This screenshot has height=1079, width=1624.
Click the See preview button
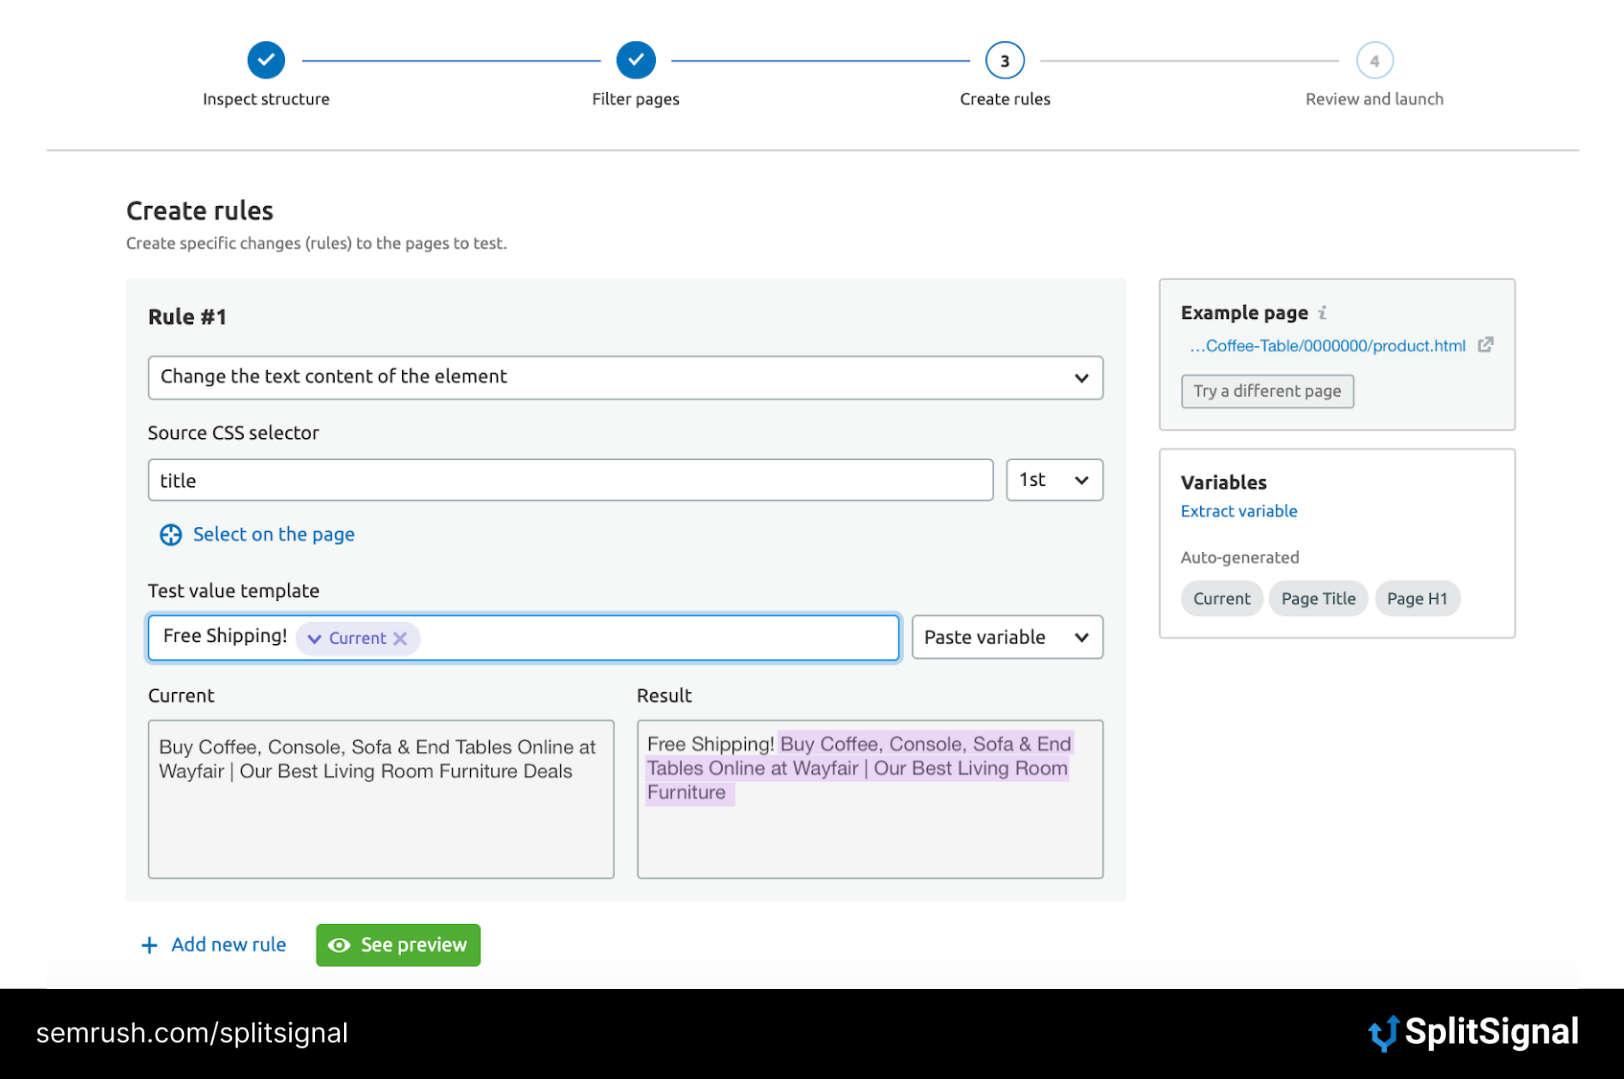coord(398,945)
